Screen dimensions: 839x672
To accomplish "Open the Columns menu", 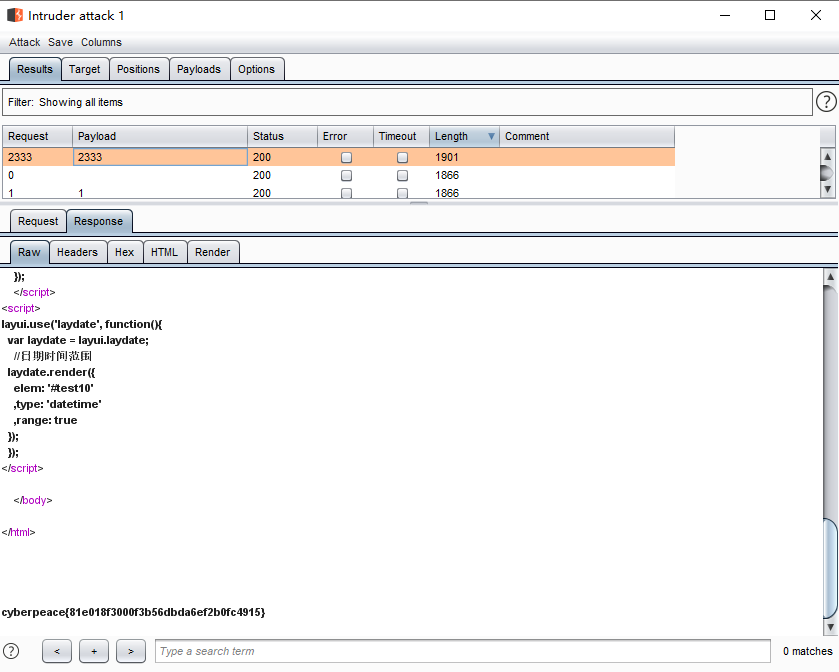I will (x=102, y=42).
